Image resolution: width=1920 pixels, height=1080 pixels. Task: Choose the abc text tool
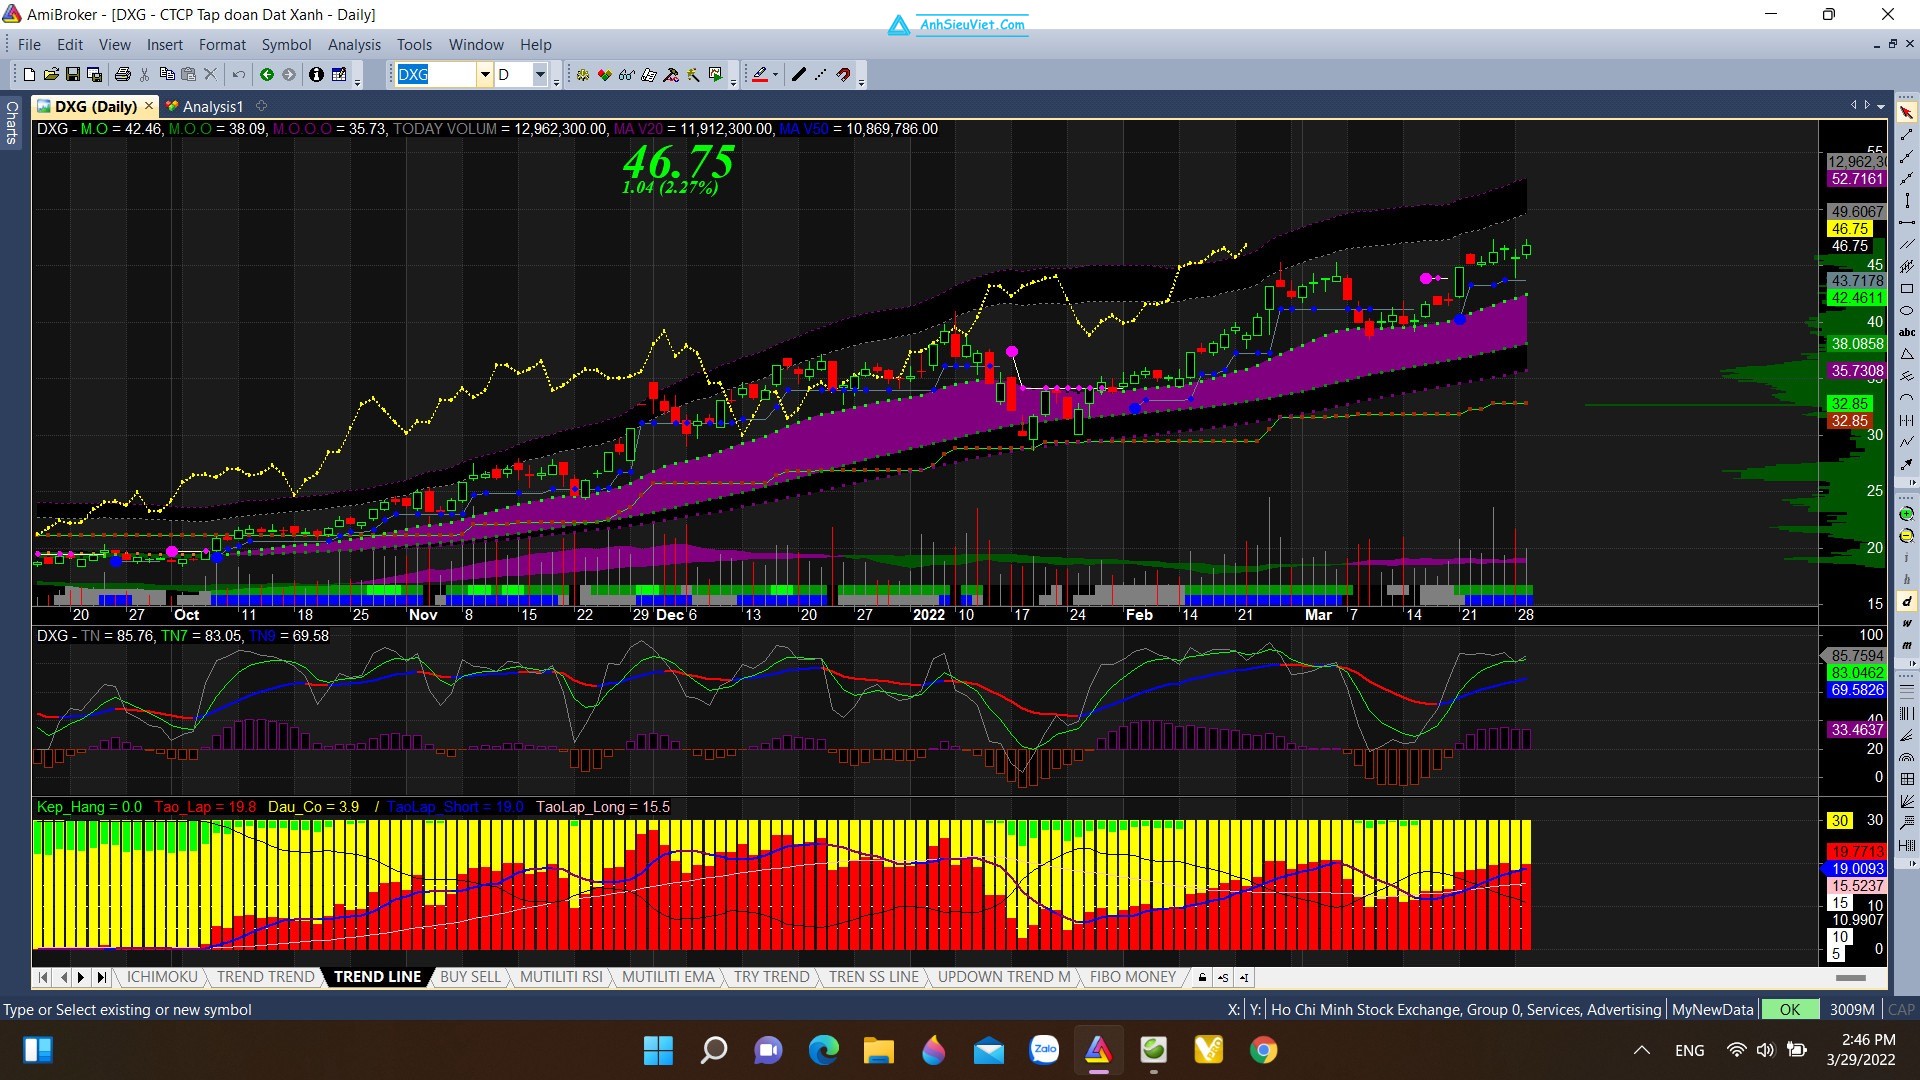point(1907,333)
